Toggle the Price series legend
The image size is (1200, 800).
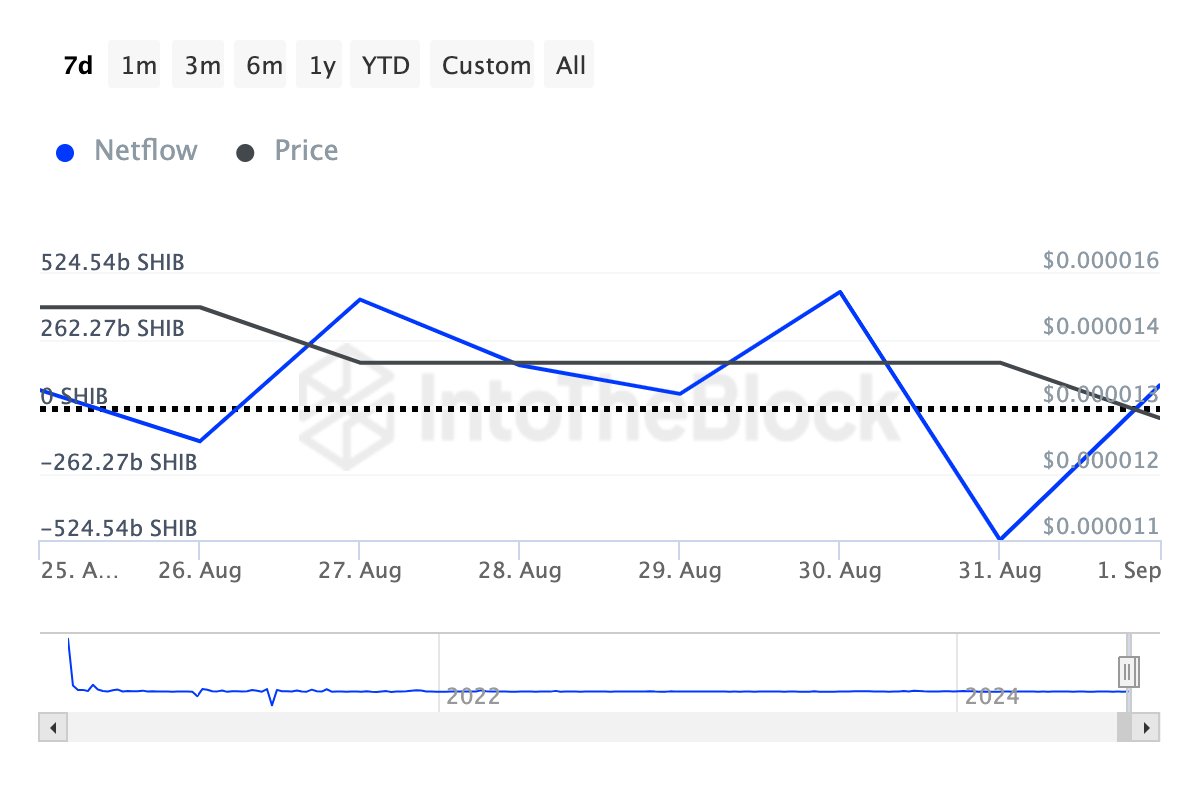point(306,151)
